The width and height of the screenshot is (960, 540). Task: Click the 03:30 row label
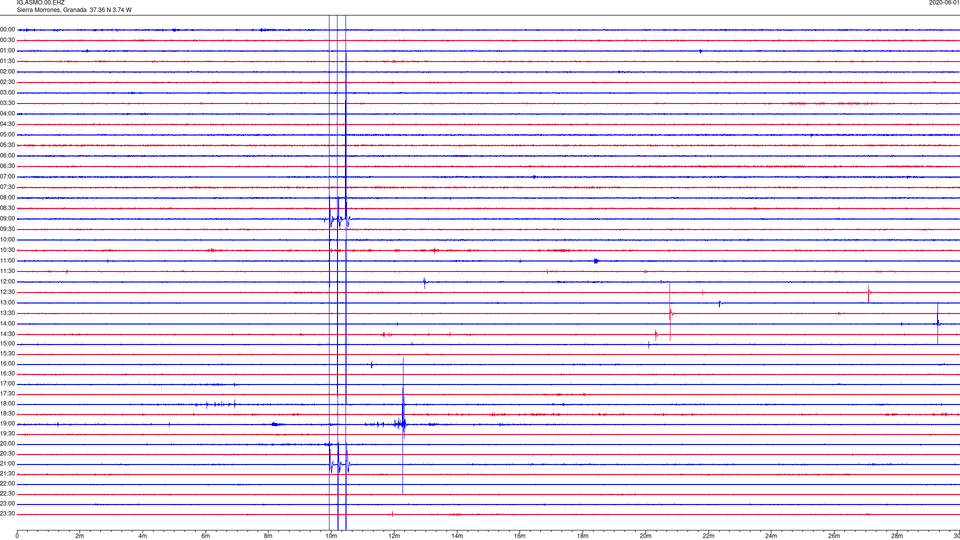[7, 103]
